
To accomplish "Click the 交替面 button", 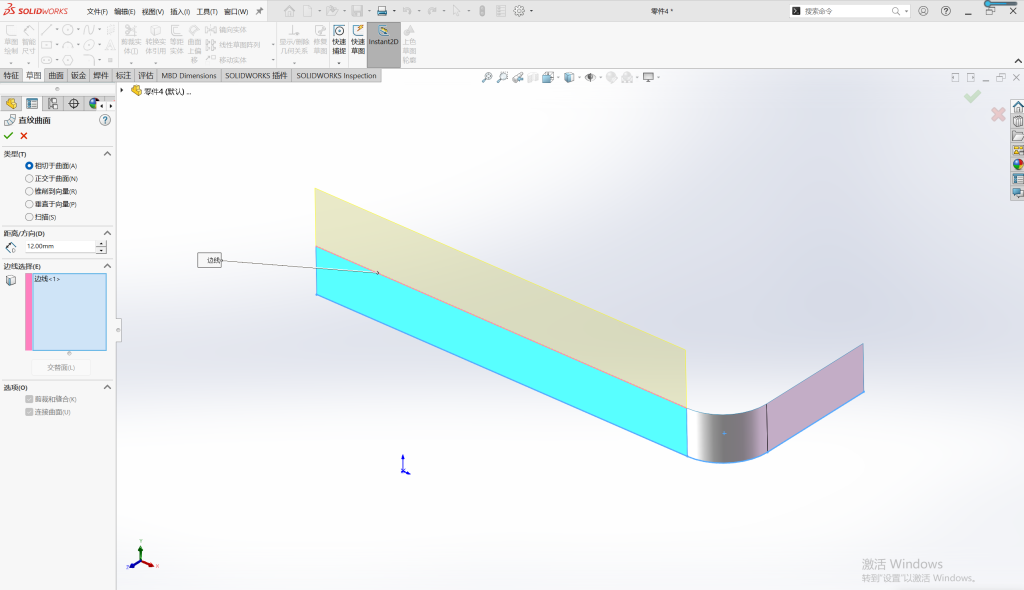I will [61, 367].
